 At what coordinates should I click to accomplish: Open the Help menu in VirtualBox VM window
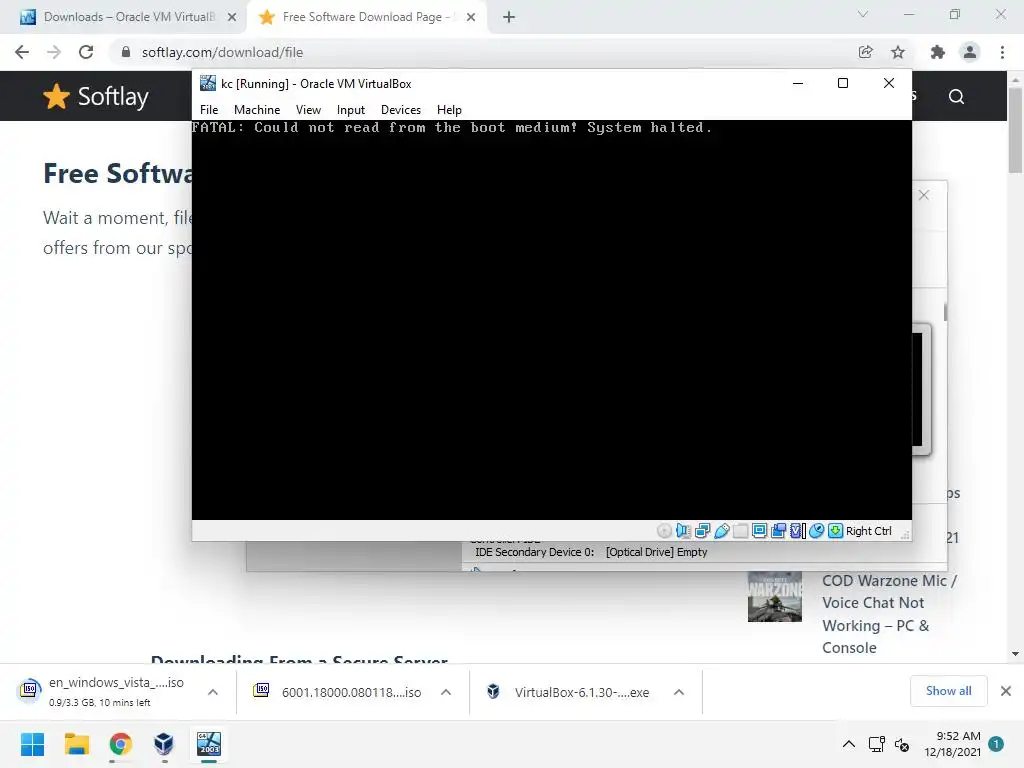[x=449, y=110]
